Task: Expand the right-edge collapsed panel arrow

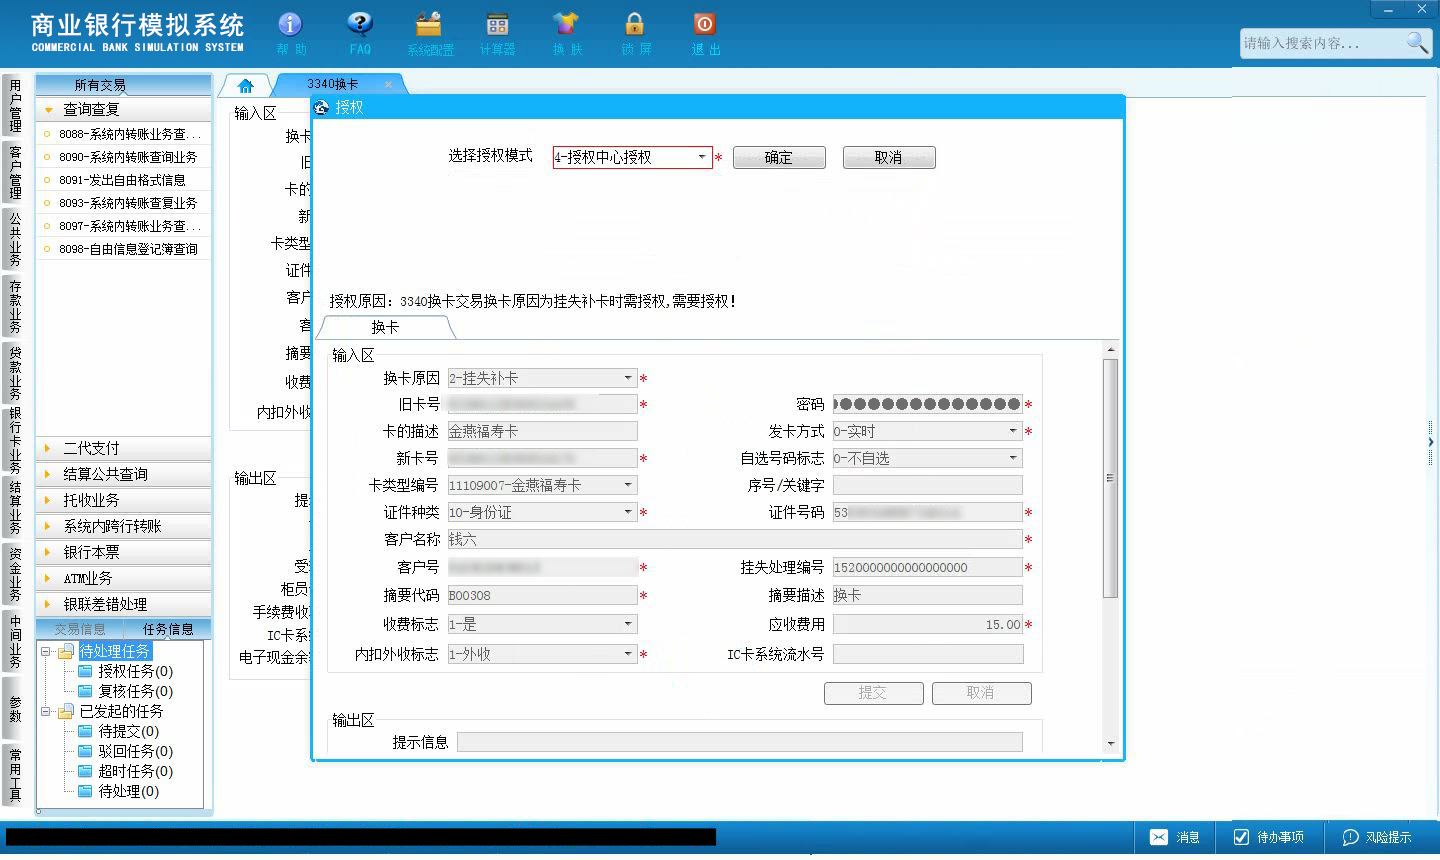Action: [1431, 441]
